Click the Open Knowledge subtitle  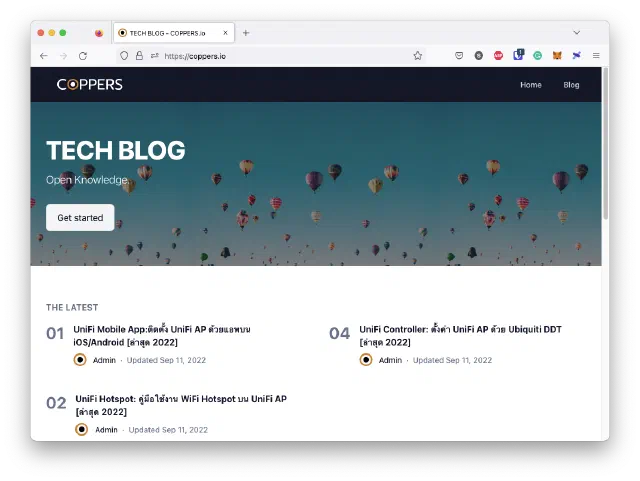tap(87, 180)
